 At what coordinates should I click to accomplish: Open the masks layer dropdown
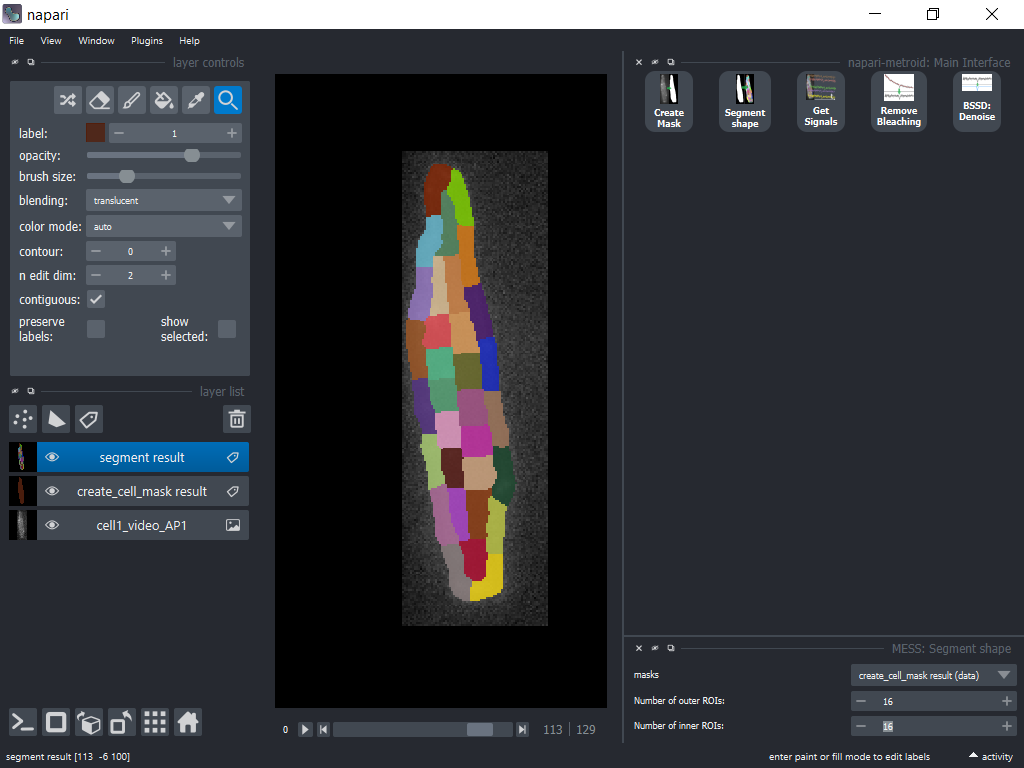click(x=933, y=675)
